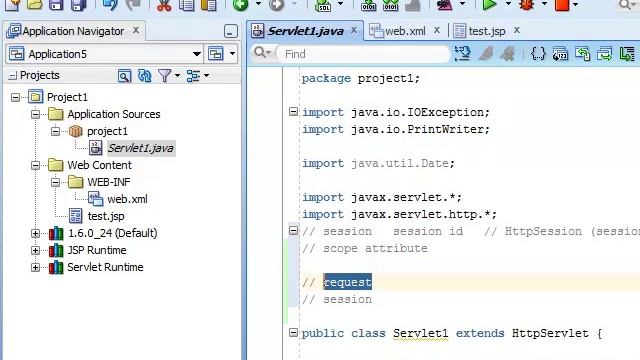Select test.jsp in project tree
The height and width of the screenshot is (360, 640).
pos(106,216)
